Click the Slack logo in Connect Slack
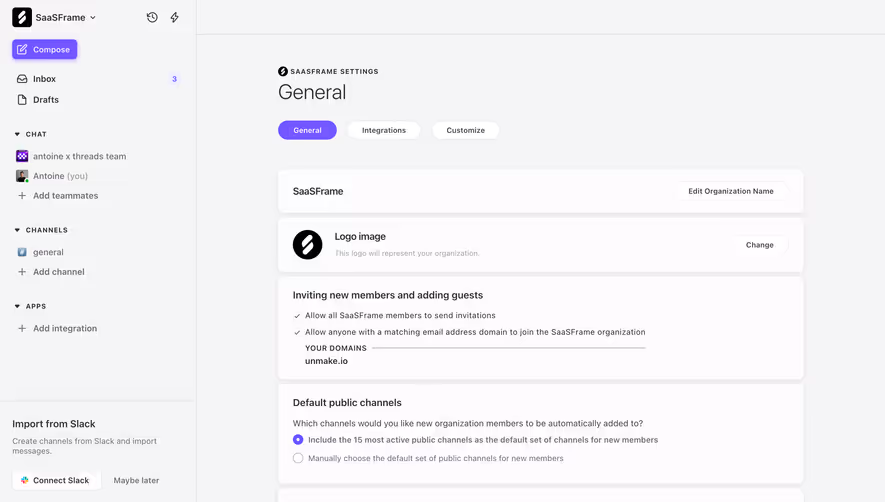This screenshot has width=885, height=502. (24, 481)
